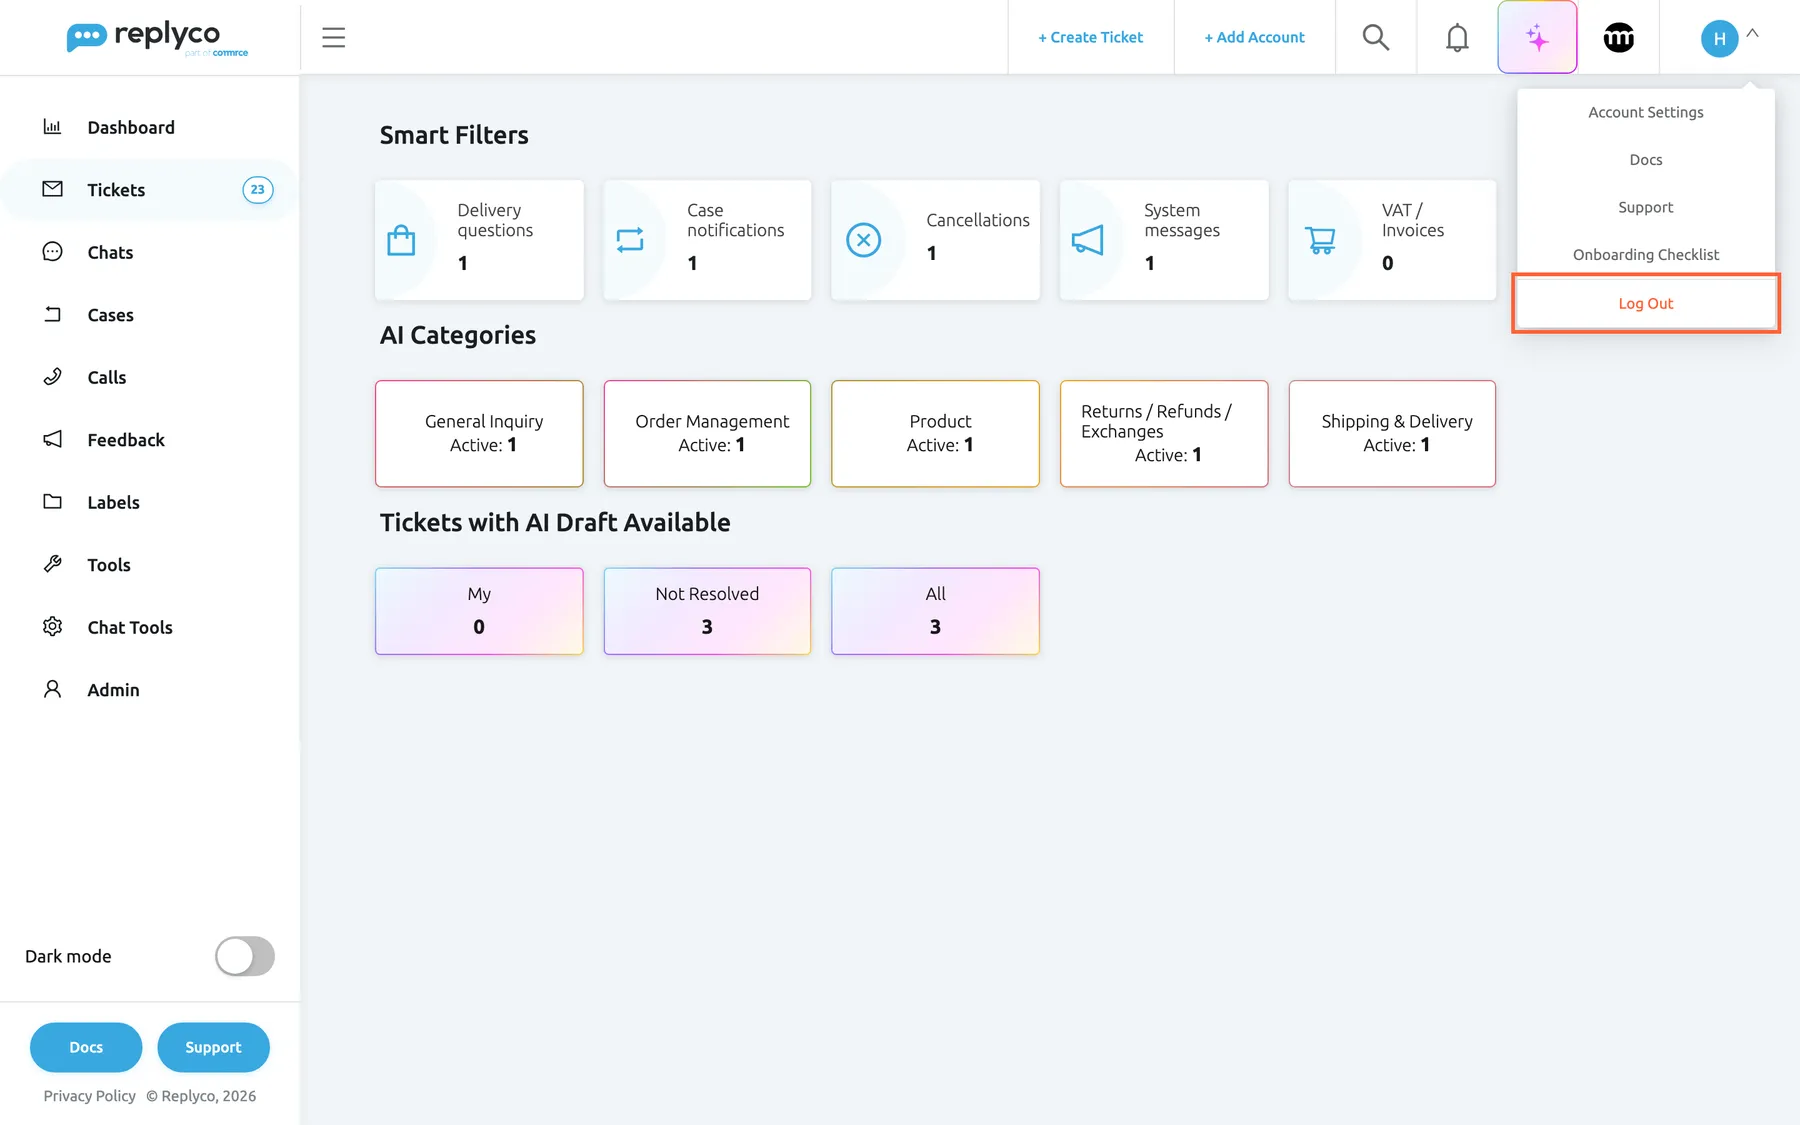Screen dimensions: 1800x1125
Task: Click the black round logo icon in header
Action: [x=1619, y=38]
